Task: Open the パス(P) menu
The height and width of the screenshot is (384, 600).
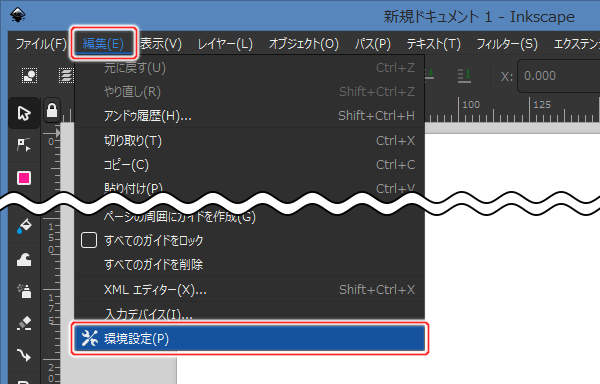Action: click(372, 44)
